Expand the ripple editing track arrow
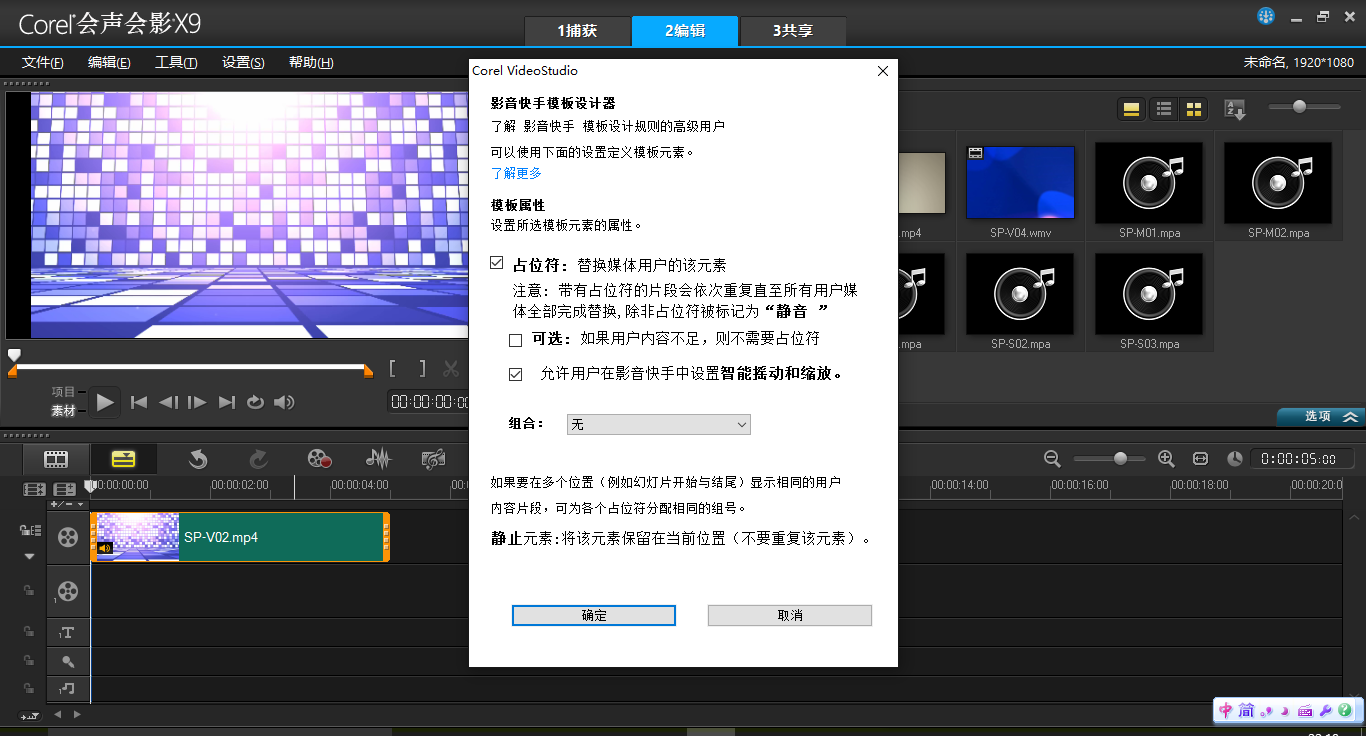 [x=29, y=556]
